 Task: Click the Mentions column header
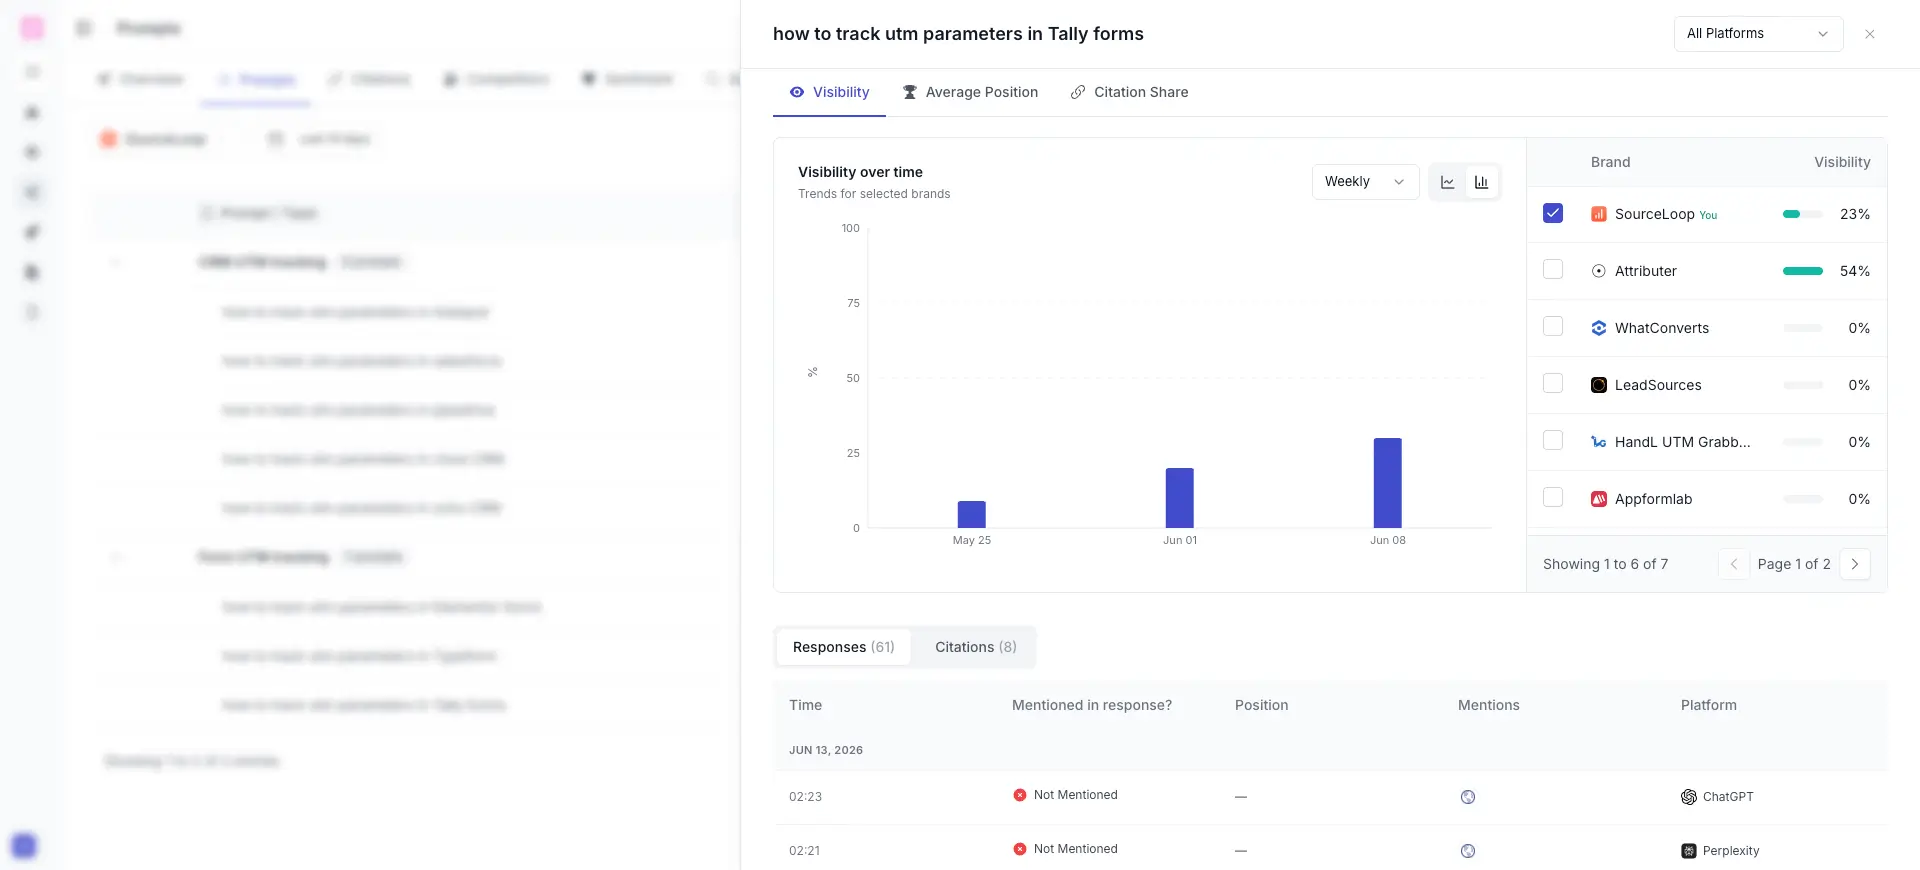click(x=1488, y=705)
